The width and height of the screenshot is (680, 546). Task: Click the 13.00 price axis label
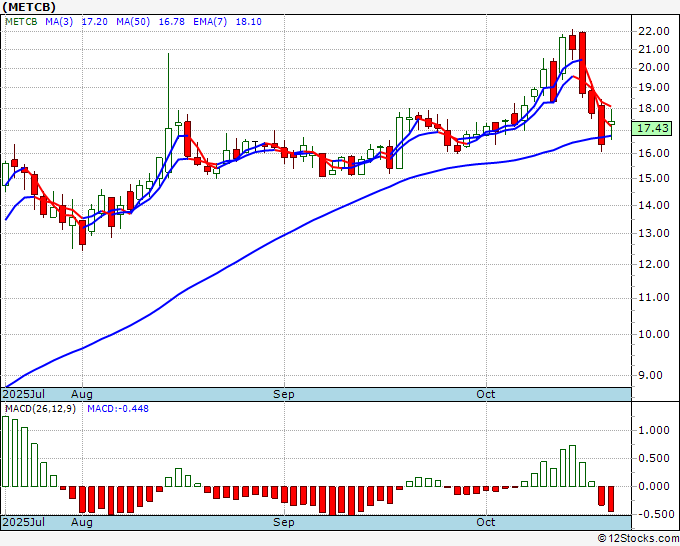click(654, 233)
